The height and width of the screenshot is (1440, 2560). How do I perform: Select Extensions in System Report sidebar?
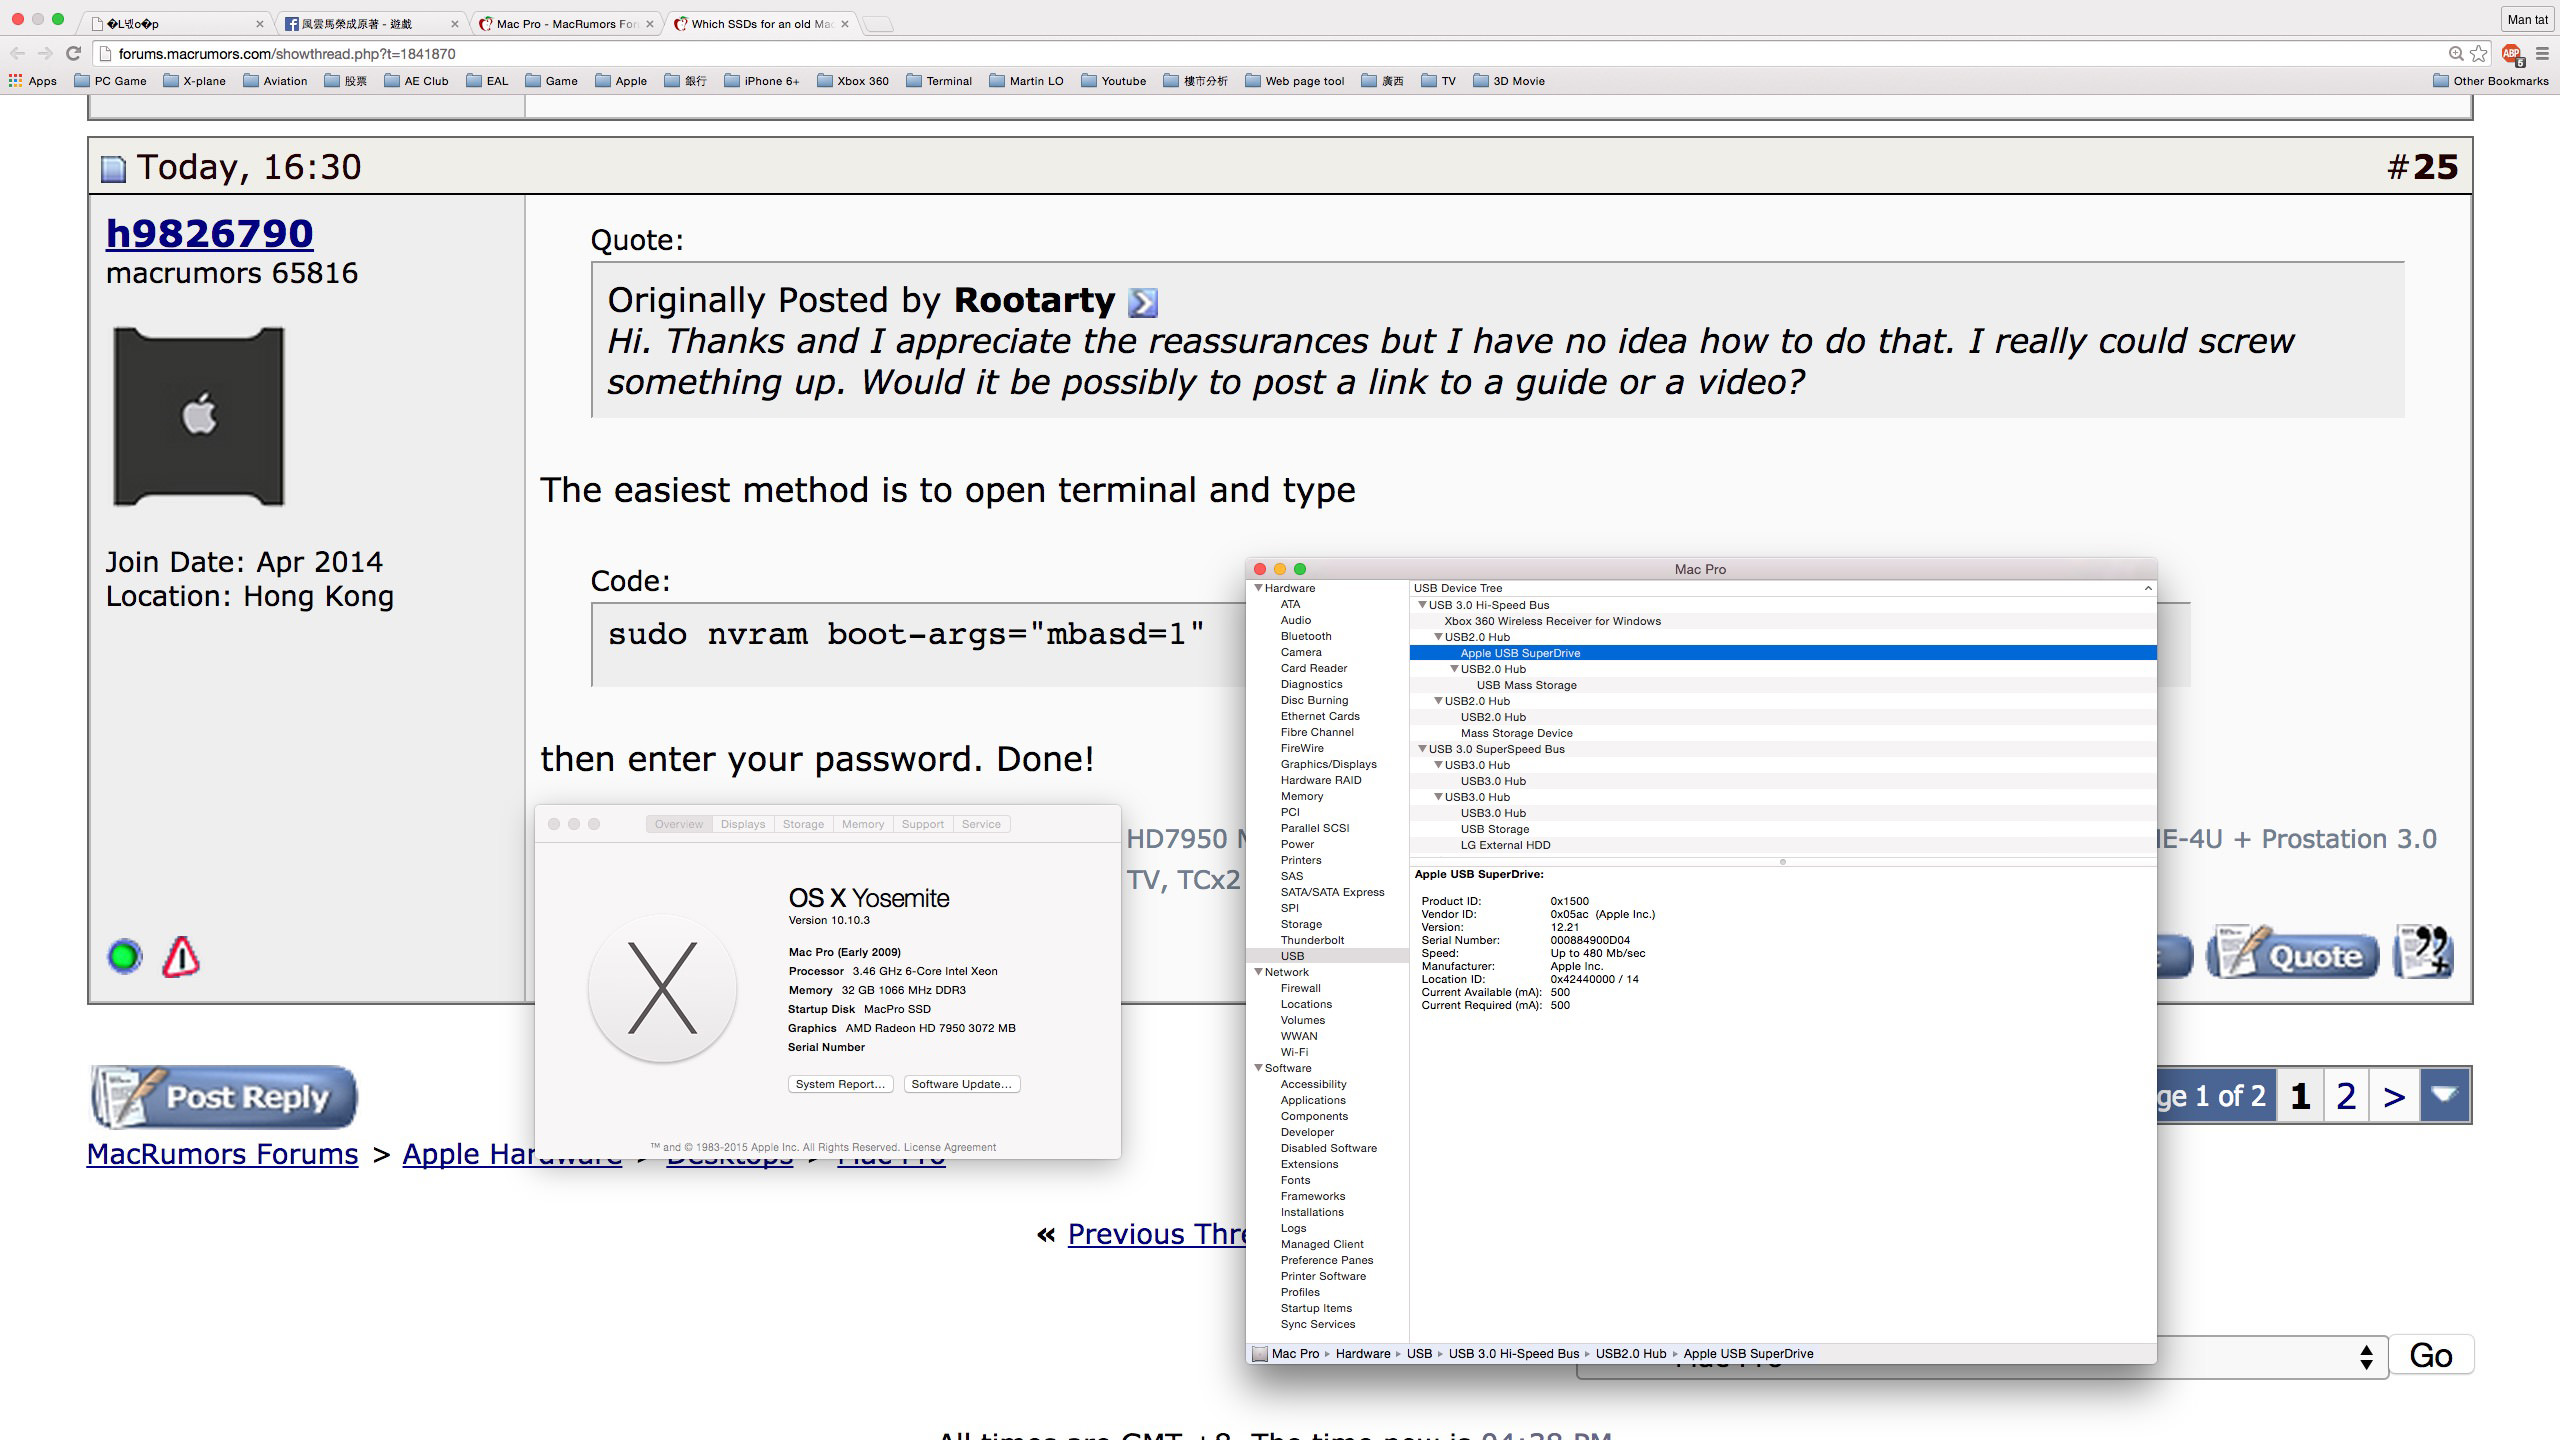coord(1309,1164)
